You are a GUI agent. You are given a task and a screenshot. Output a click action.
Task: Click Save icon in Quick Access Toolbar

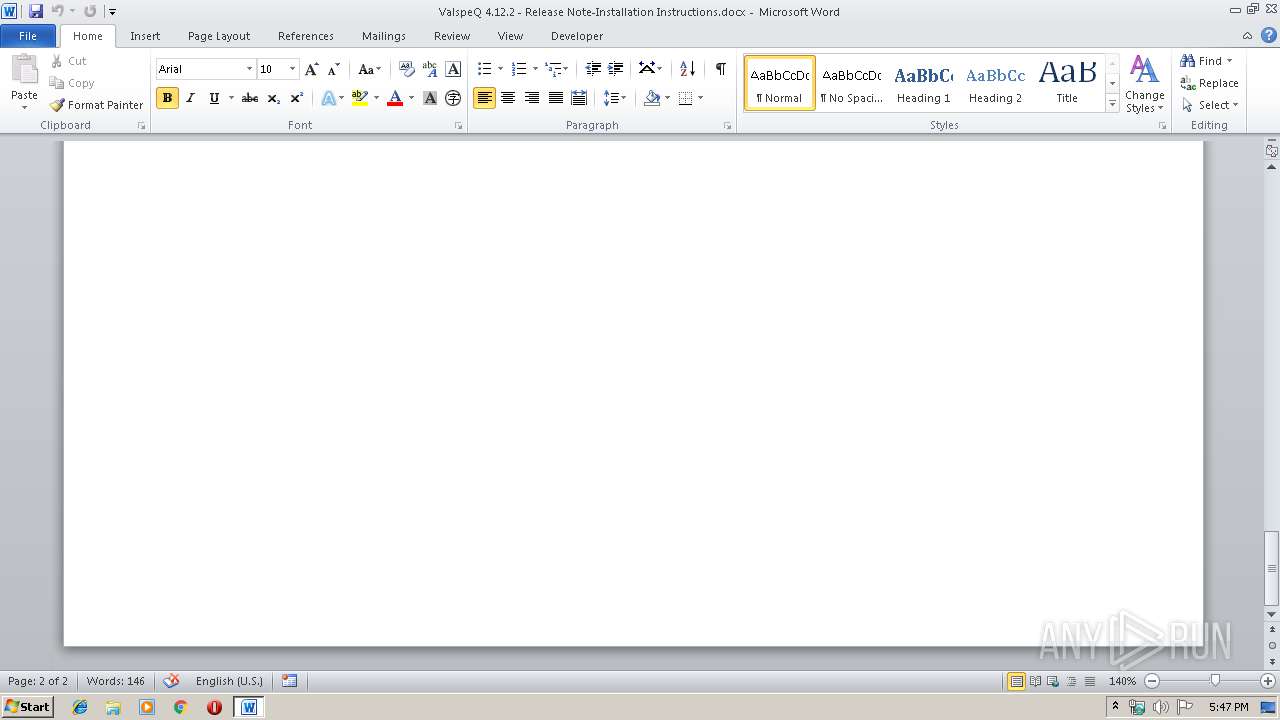click(x=36, y=11)
